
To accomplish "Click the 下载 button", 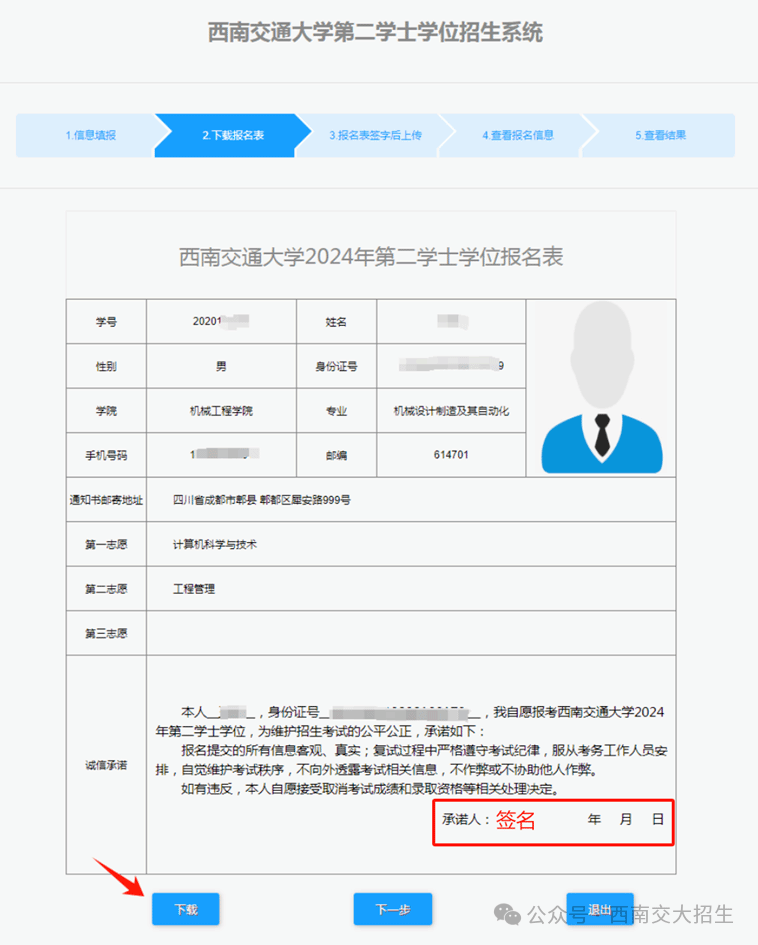I will [x=185, y=909].
